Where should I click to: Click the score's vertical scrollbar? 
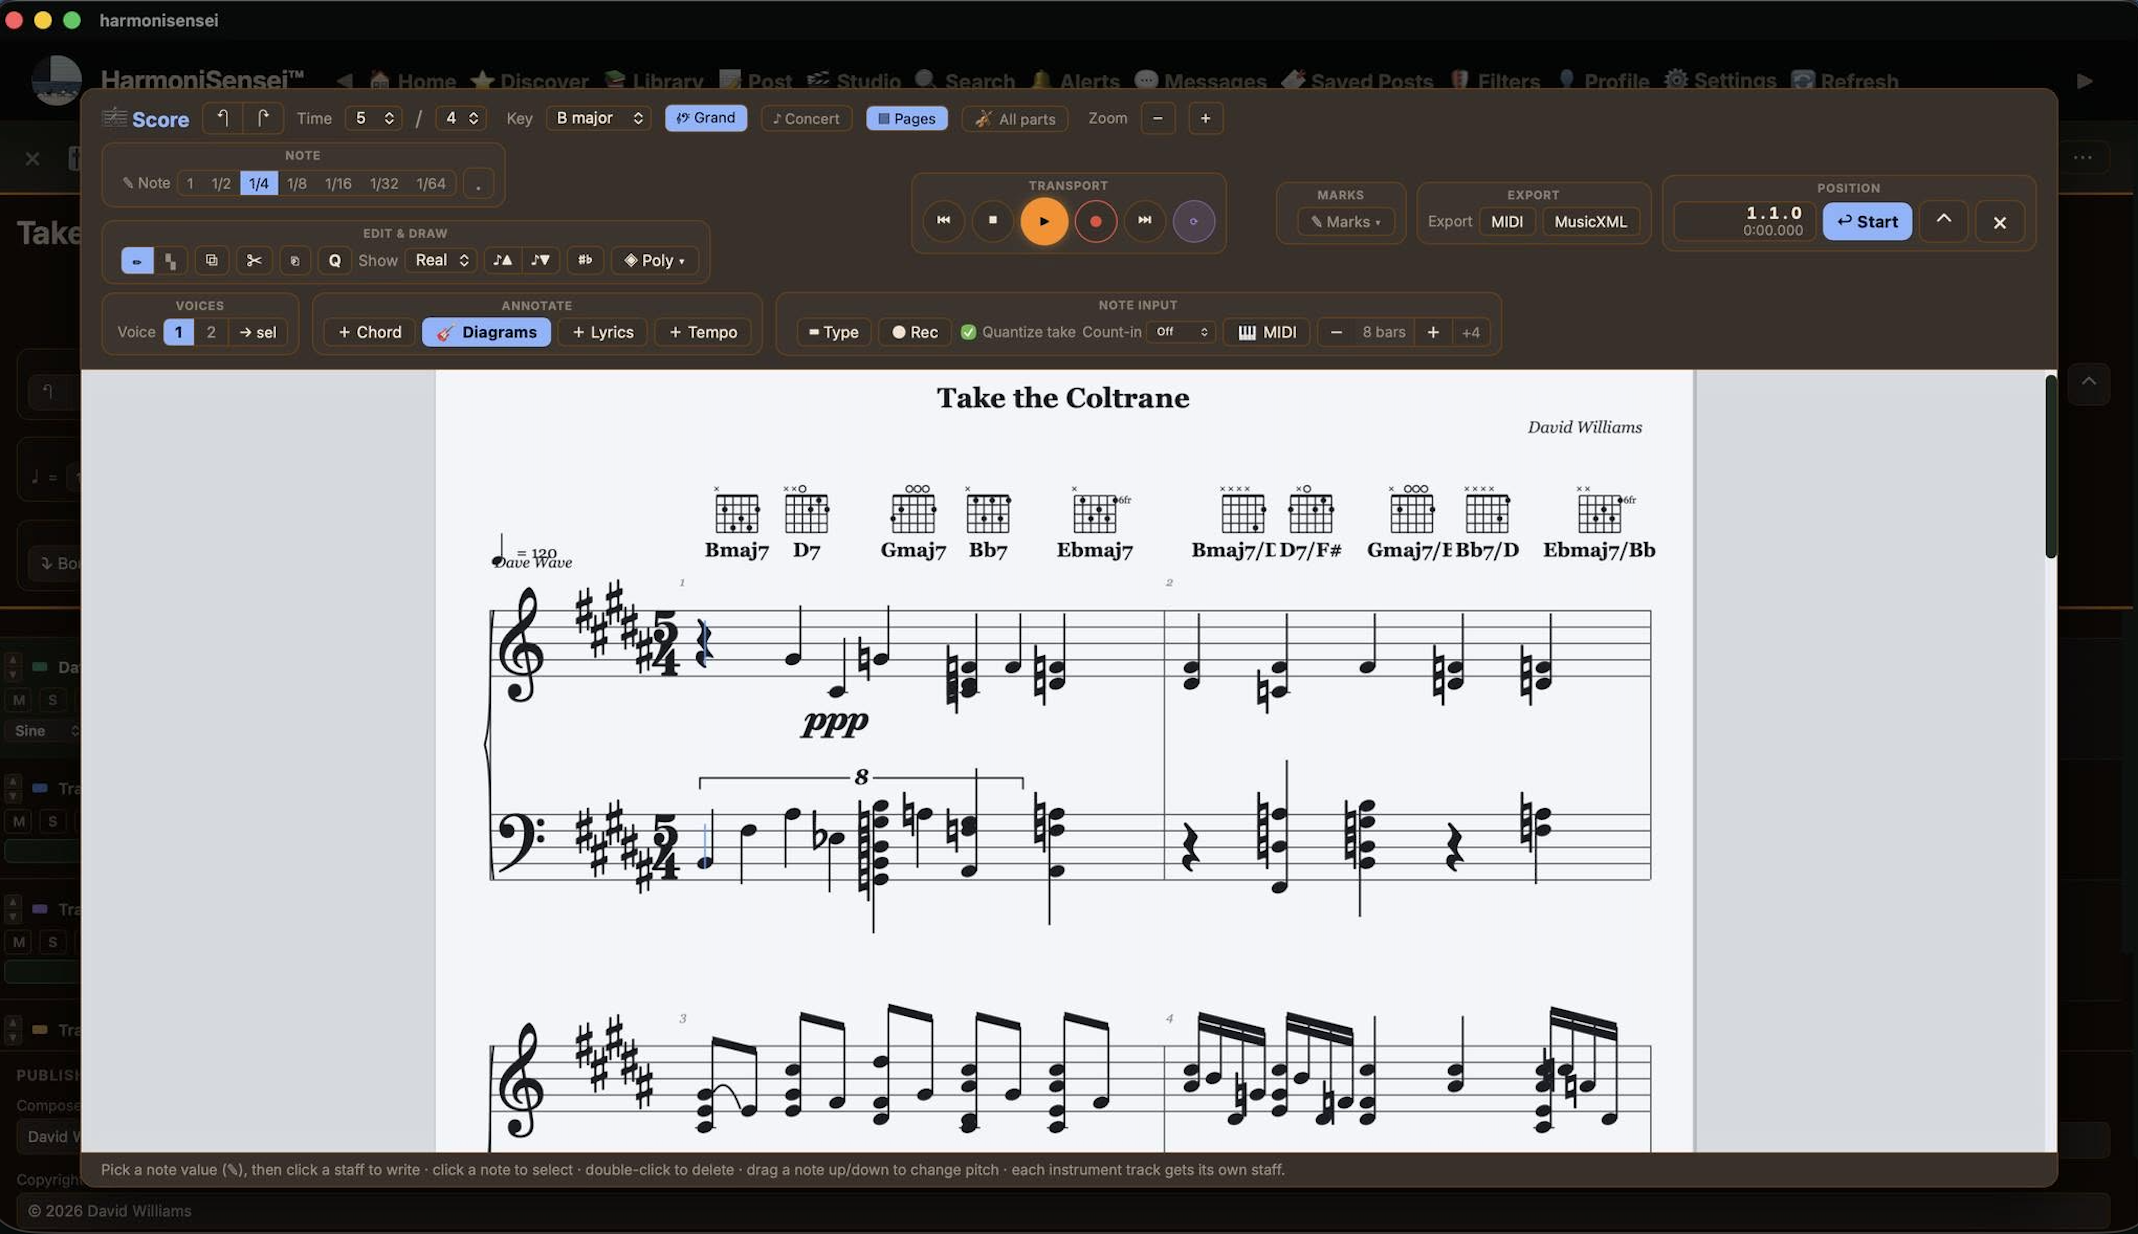click(x=2051, y=466)
